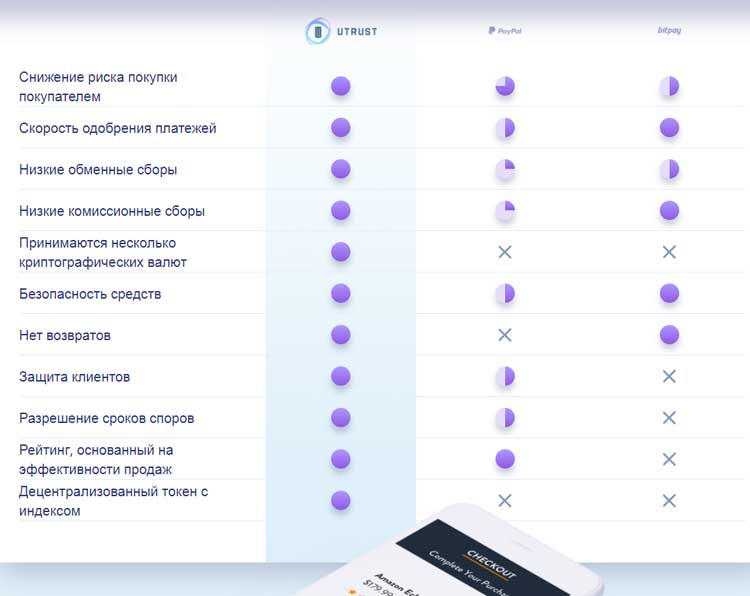
Task: Click bitpay X mark for Разрешение сроков споров
Action: pyautogui.click(x=669, y=418)
